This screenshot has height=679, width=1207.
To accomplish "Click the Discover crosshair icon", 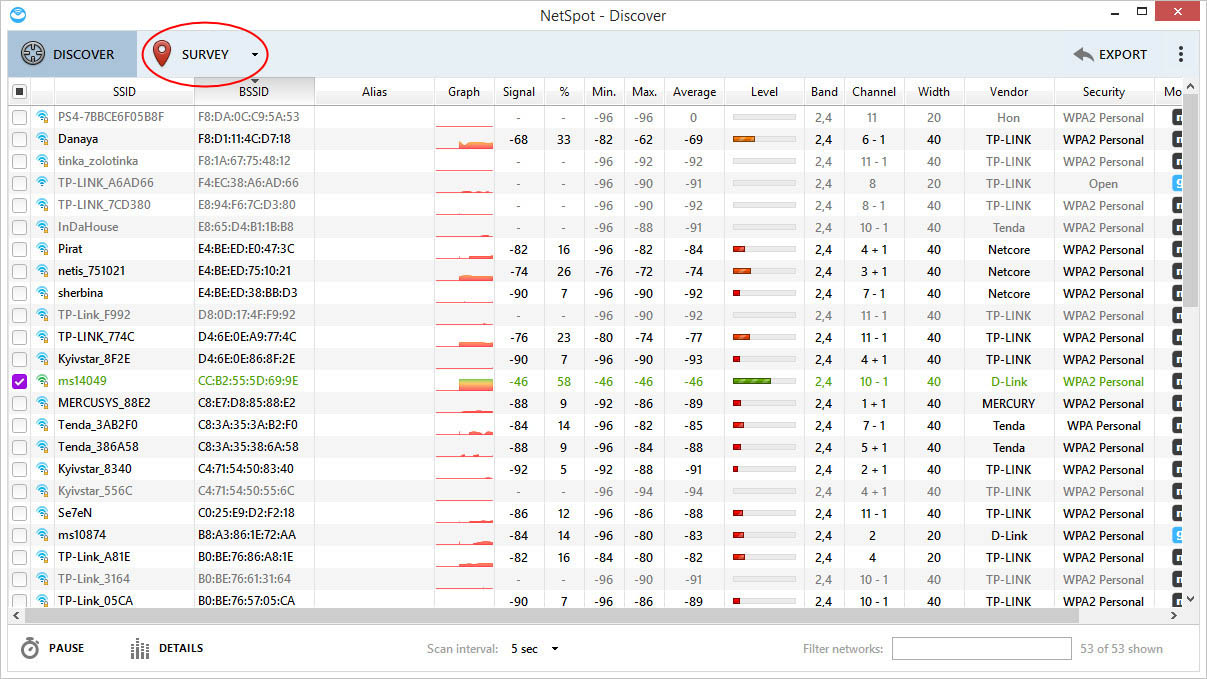I will [32, 54].
